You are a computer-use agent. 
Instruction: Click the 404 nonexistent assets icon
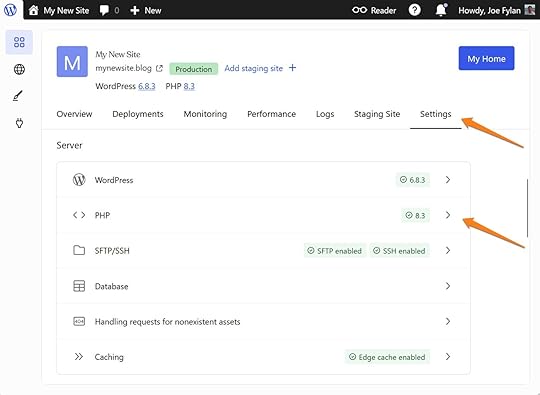(79, 322)
